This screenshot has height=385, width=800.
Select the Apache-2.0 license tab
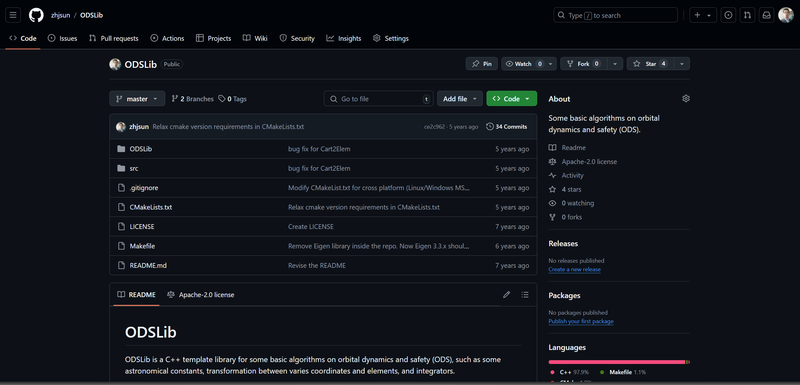coord(201,295)
